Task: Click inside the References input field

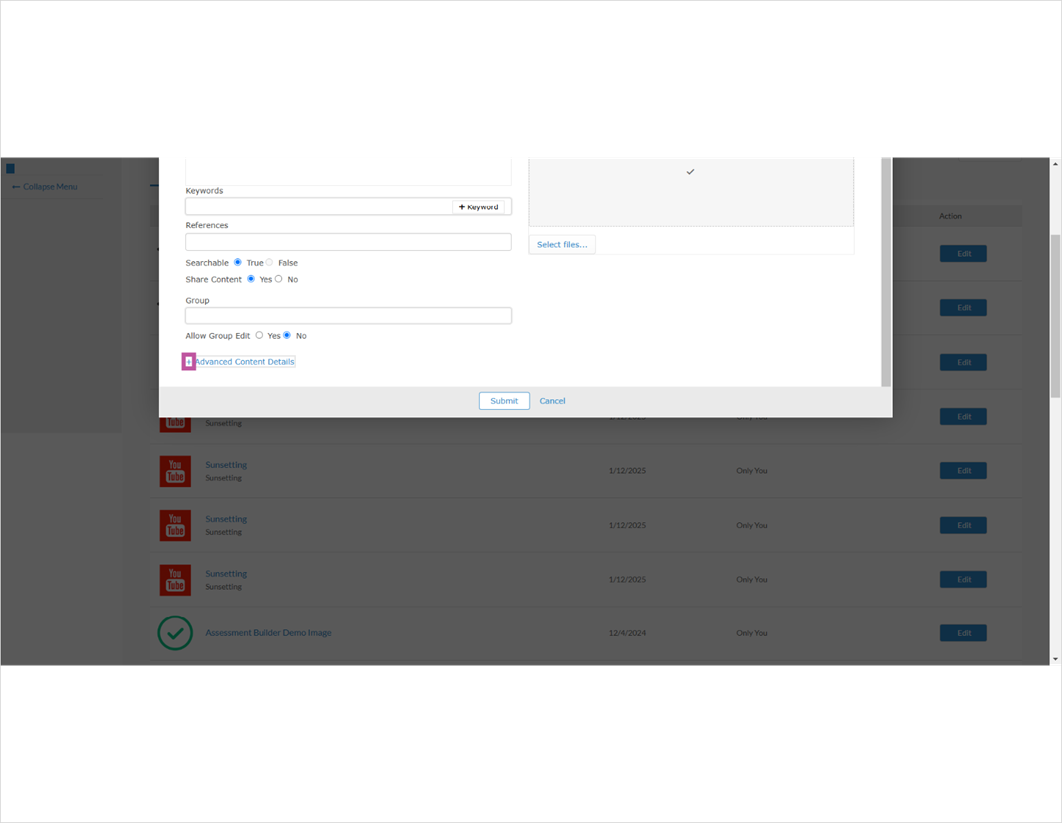Action: tap(347, 241)
